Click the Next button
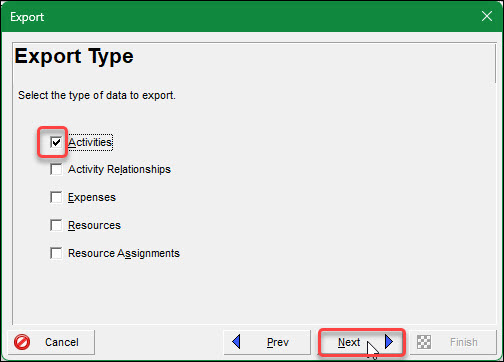Image resolution: width=504 pixels, height=362 pixels. click(362, 342)
